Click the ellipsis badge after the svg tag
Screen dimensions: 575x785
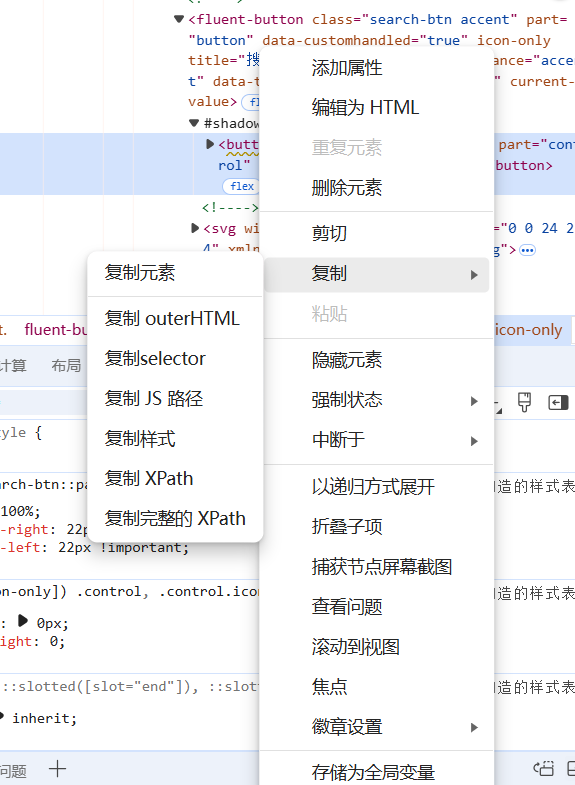(x=527, y=250)
